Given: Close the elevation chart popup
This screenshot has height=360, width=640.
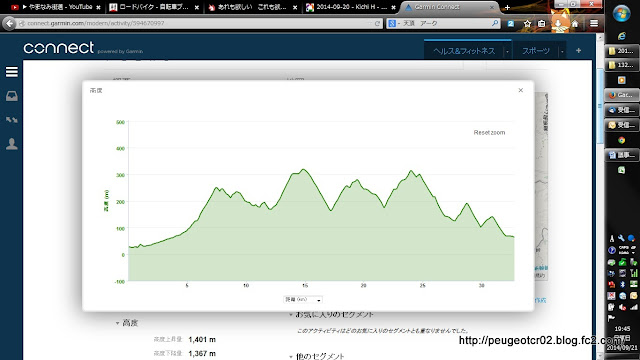Looking at the screenshot, I should point(520,90).
